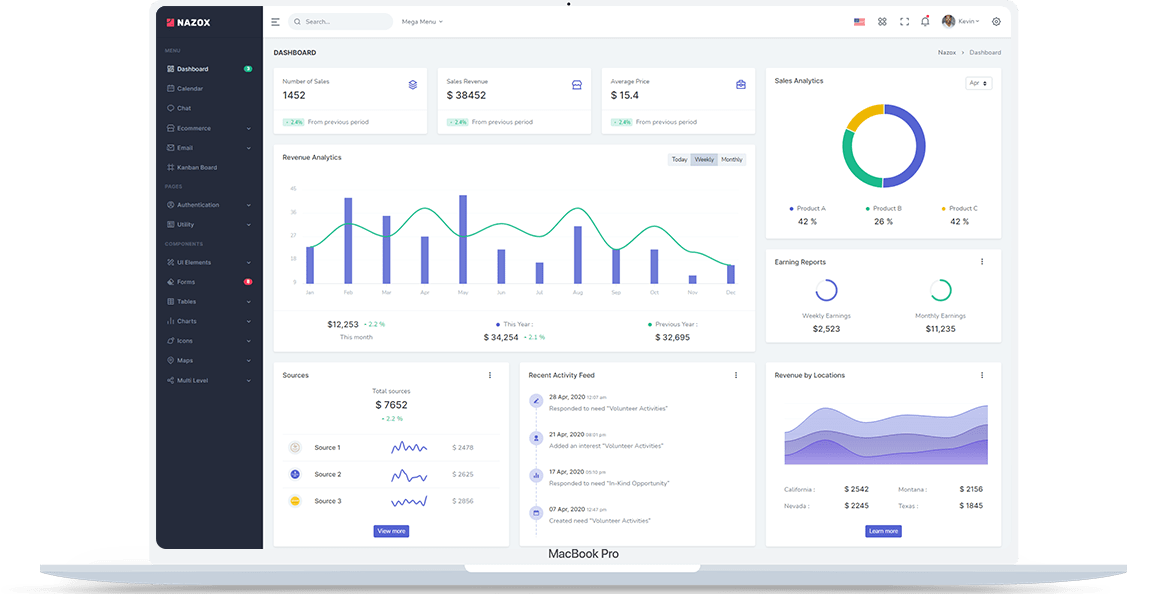The width and height of the screenshot is (1175, 594).
Task: Expand the Multi Level sidebar menu
Action: pyautogui.click(x=209, y=381)
